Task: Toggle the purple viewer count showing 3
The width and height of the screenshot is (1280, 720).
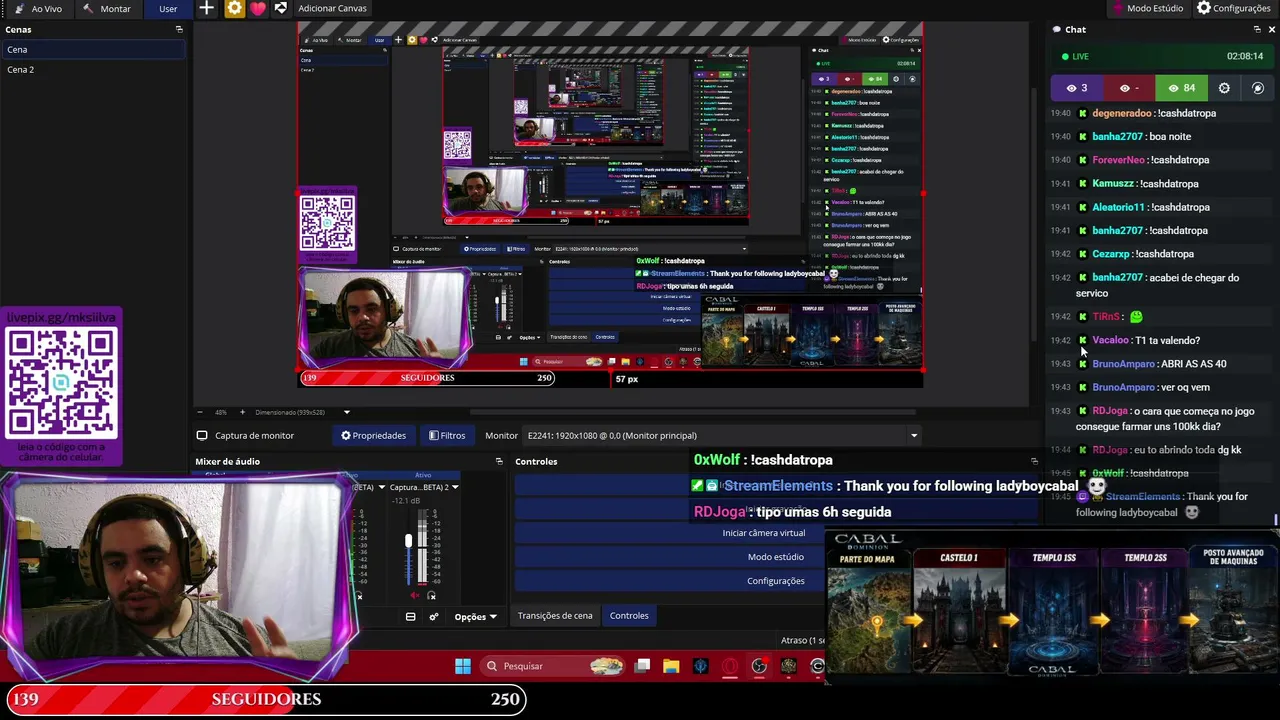Action: tap(1076, 88)
